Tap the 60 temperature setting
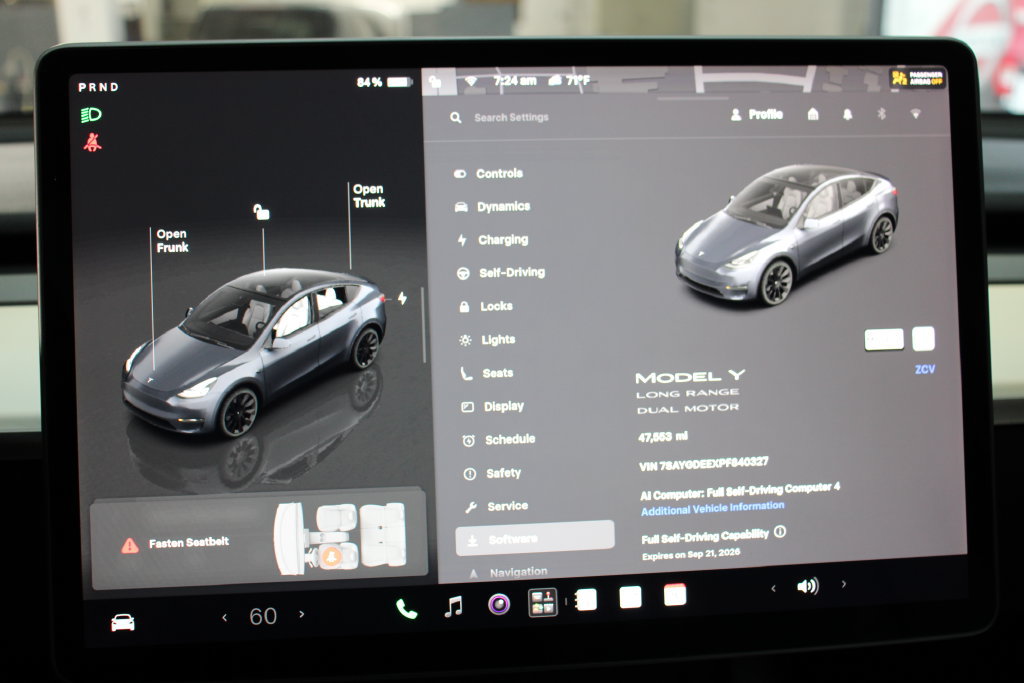Viewport: 1024px width, 683px height. click(x=263, y=616)
